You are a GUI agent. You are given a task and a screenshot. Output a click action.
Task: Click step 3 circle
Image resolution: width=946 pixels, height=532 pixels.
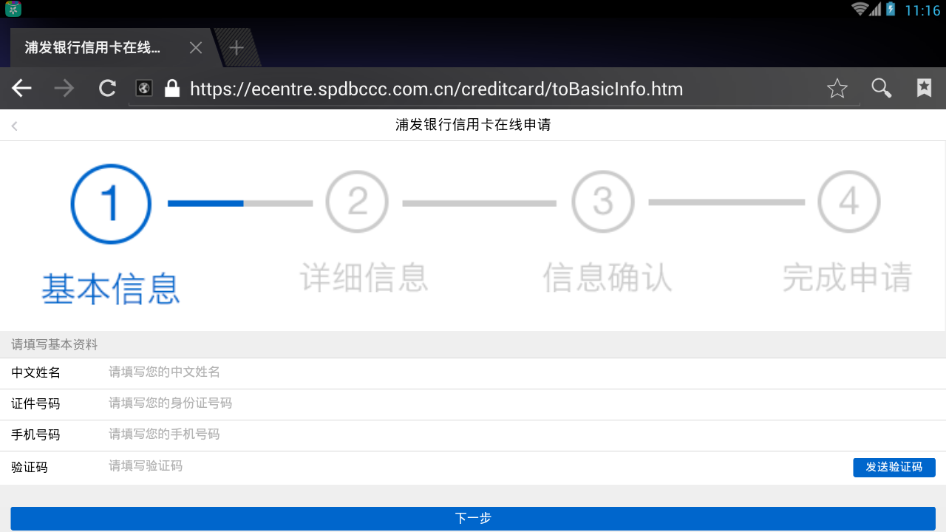pos(603,201)
